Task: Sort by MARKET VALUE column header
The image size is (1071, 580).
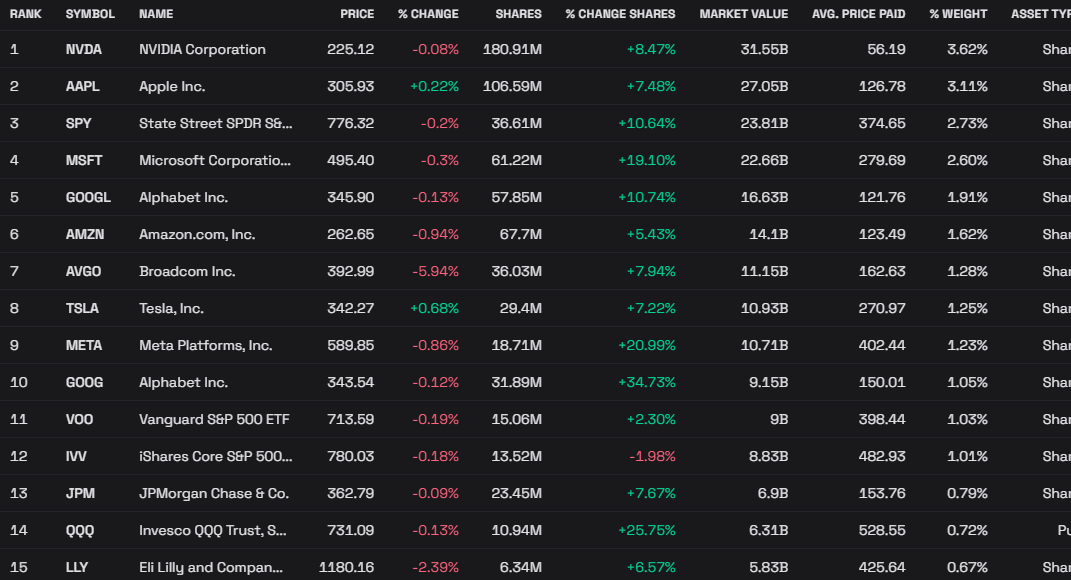Action: tap(744, 14)
